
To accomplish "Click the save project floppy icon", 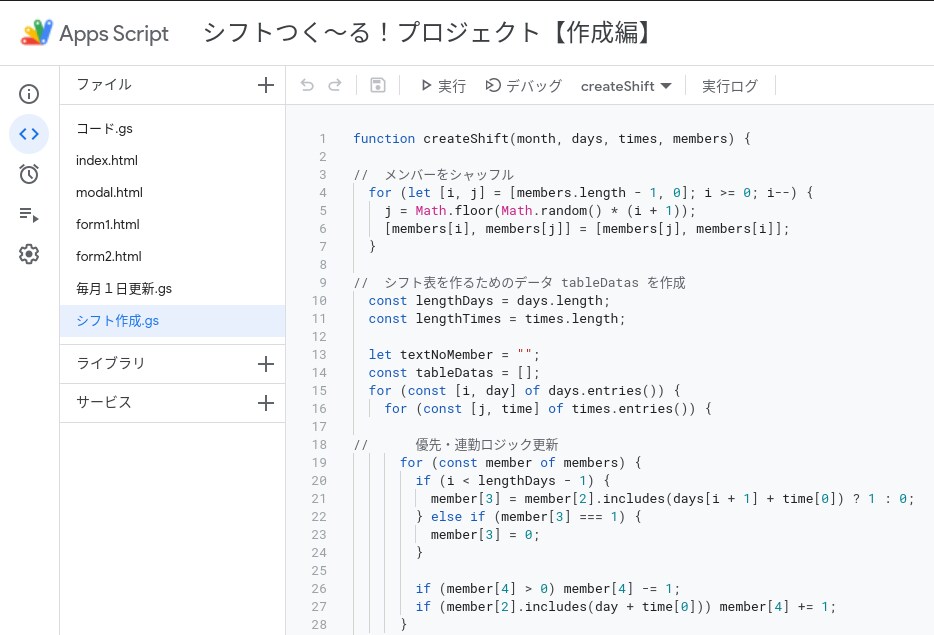I will 378,86.
